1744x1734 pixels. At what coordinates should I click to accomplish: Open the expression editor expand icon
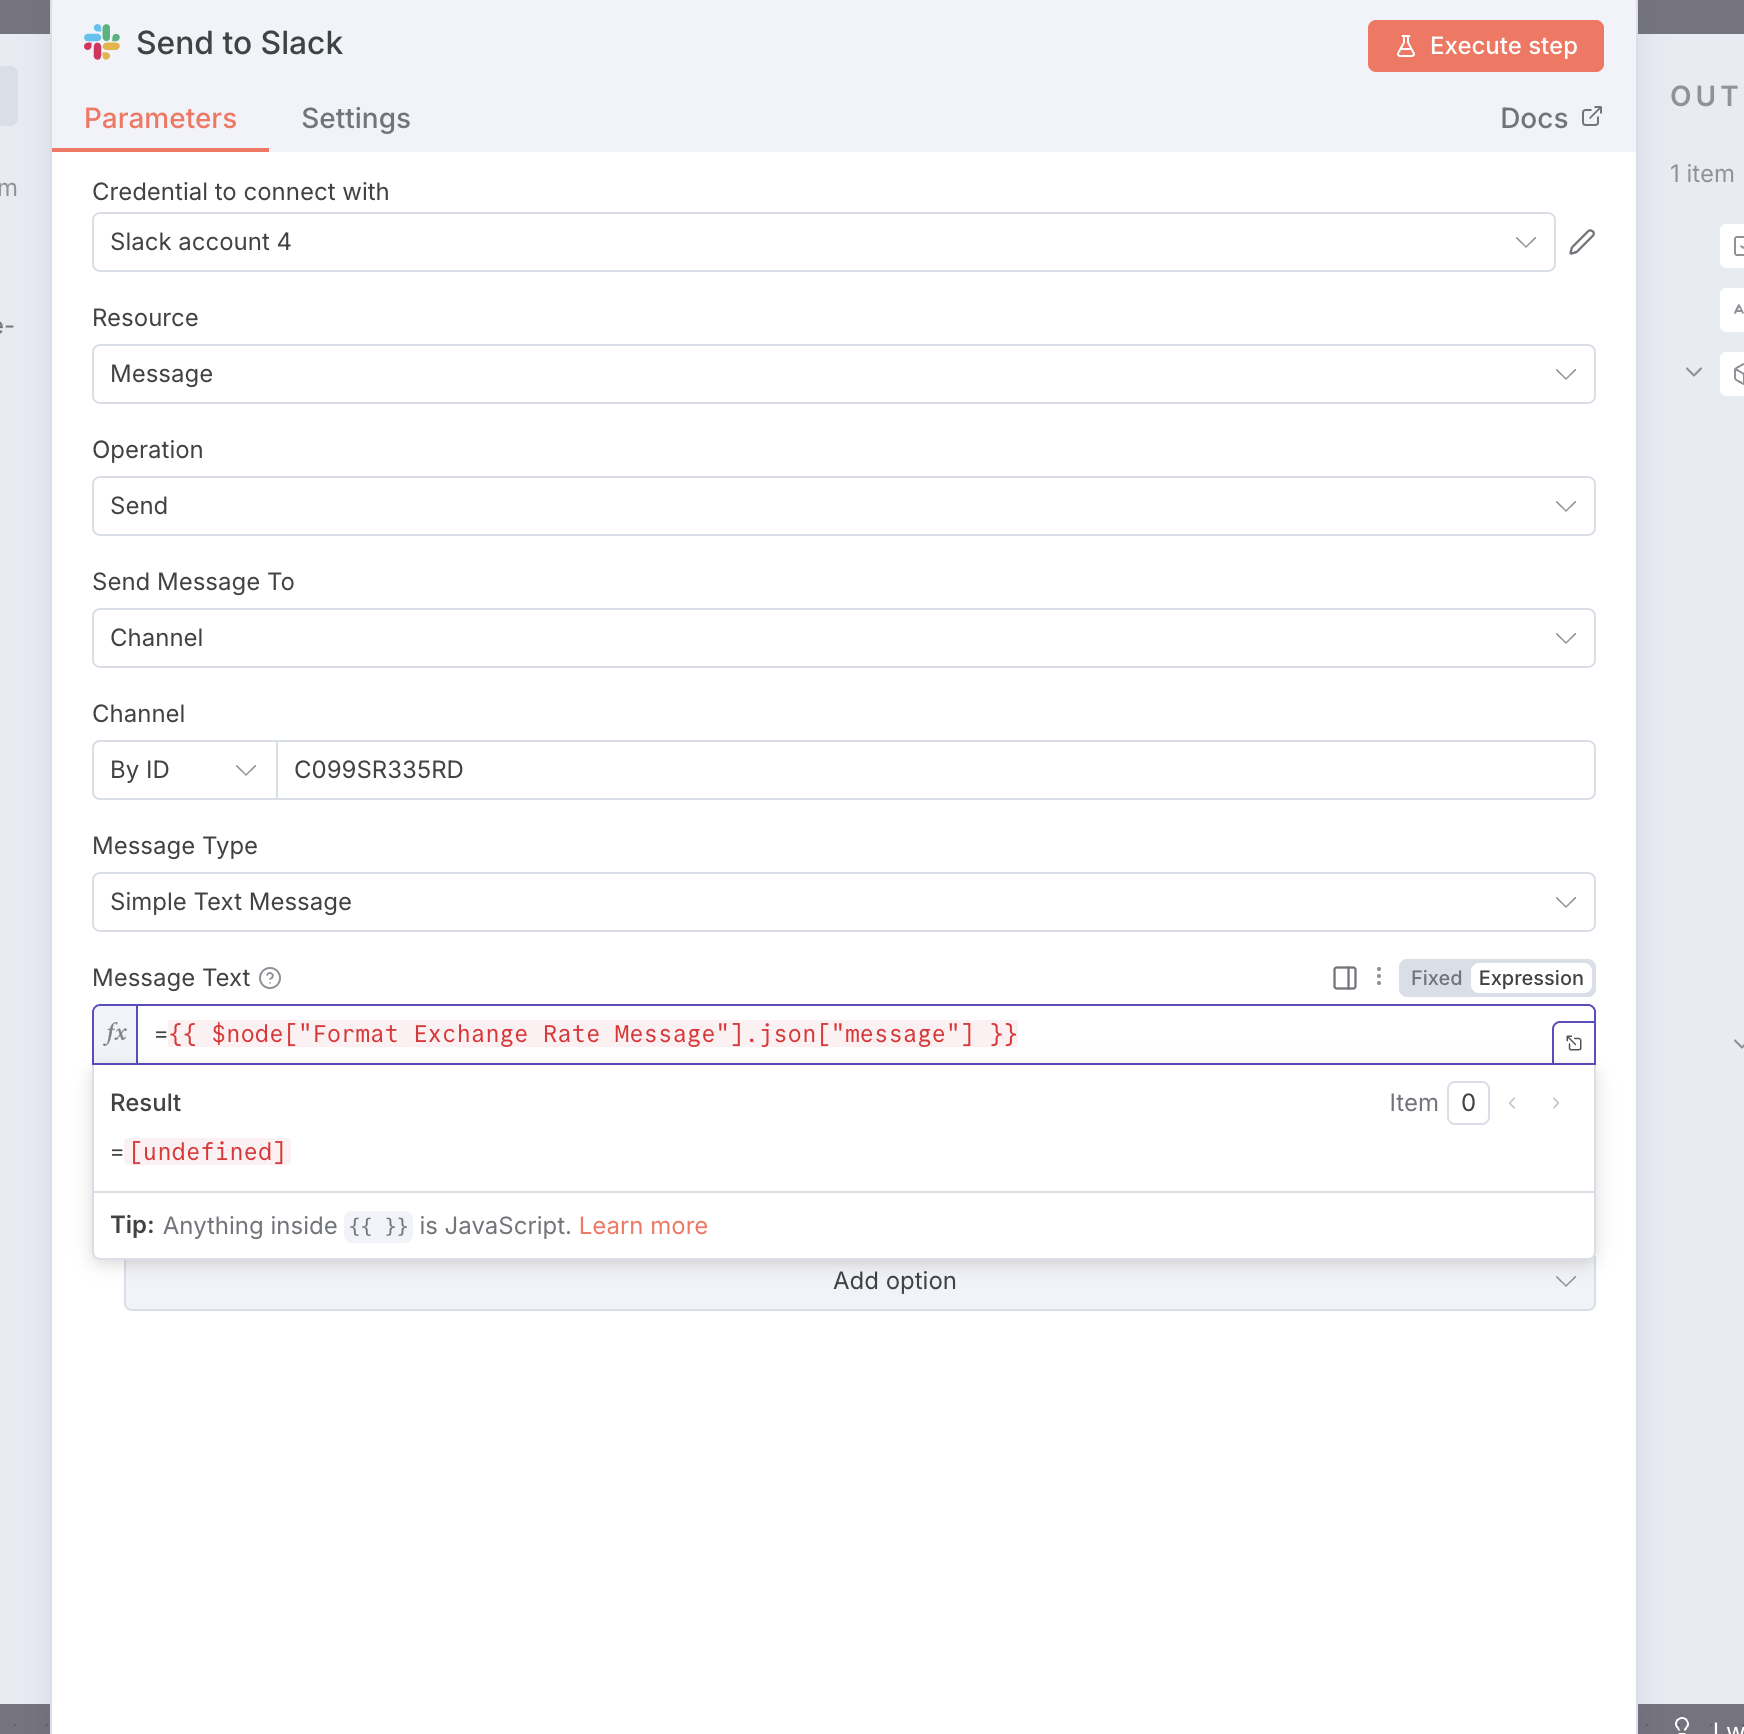1574,1043
